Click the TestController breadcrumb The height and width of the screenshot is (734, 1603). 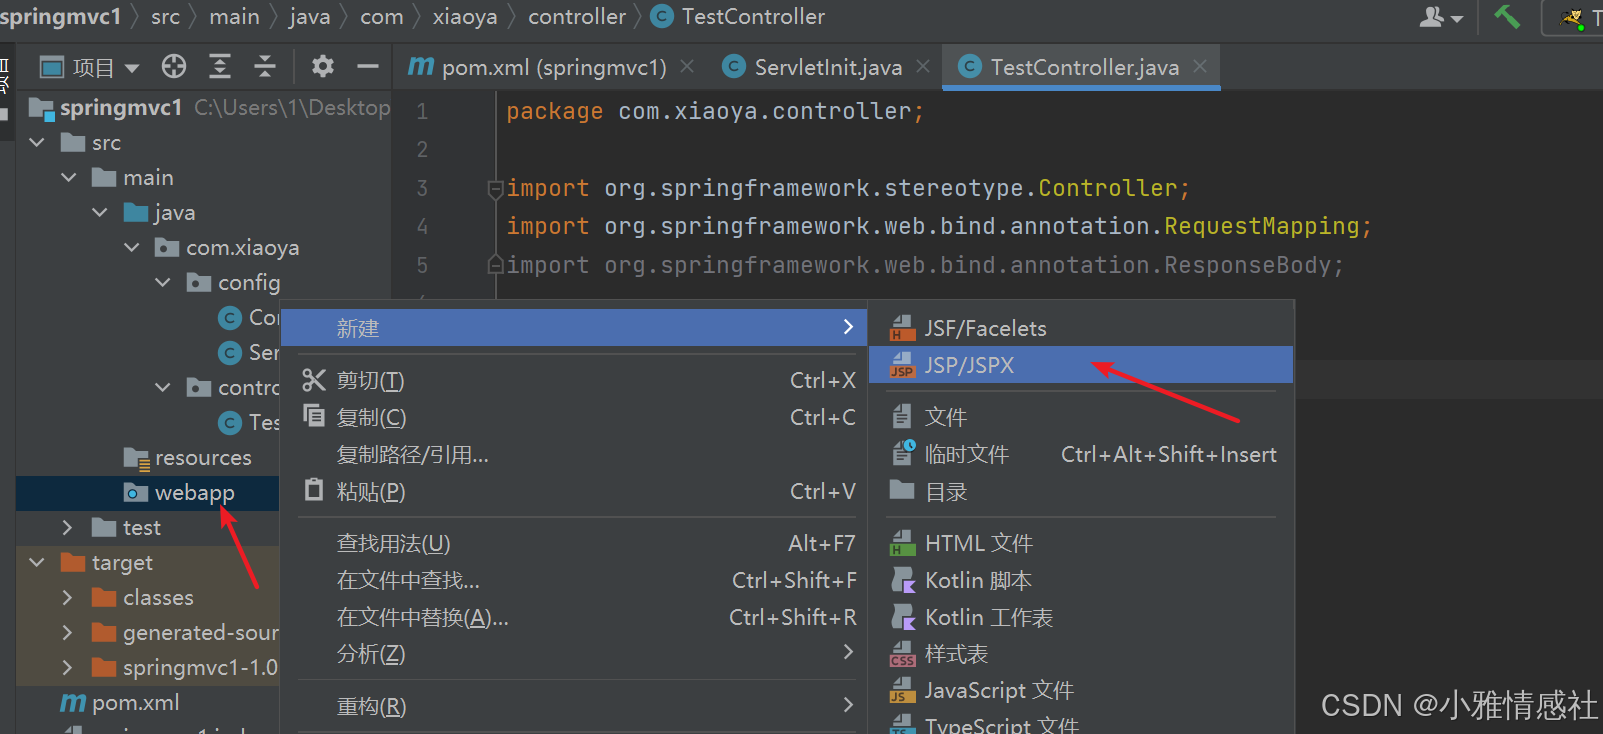[738, 16]
